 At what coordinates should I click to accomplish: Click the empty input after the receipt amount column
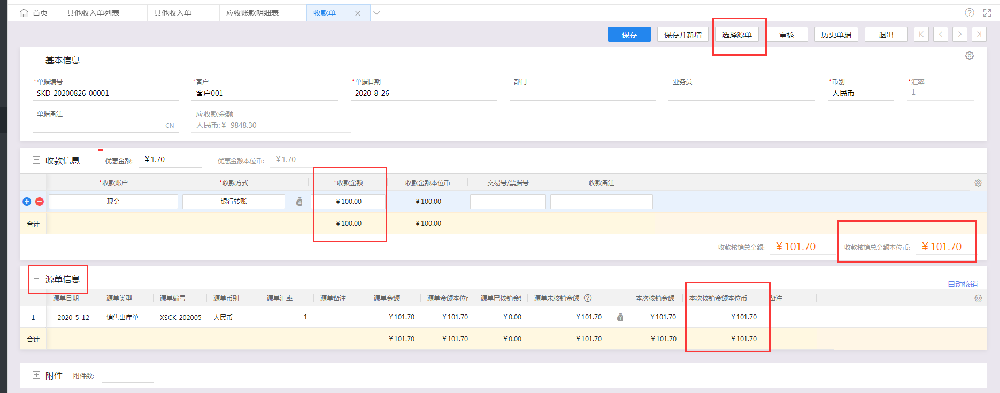508,202
